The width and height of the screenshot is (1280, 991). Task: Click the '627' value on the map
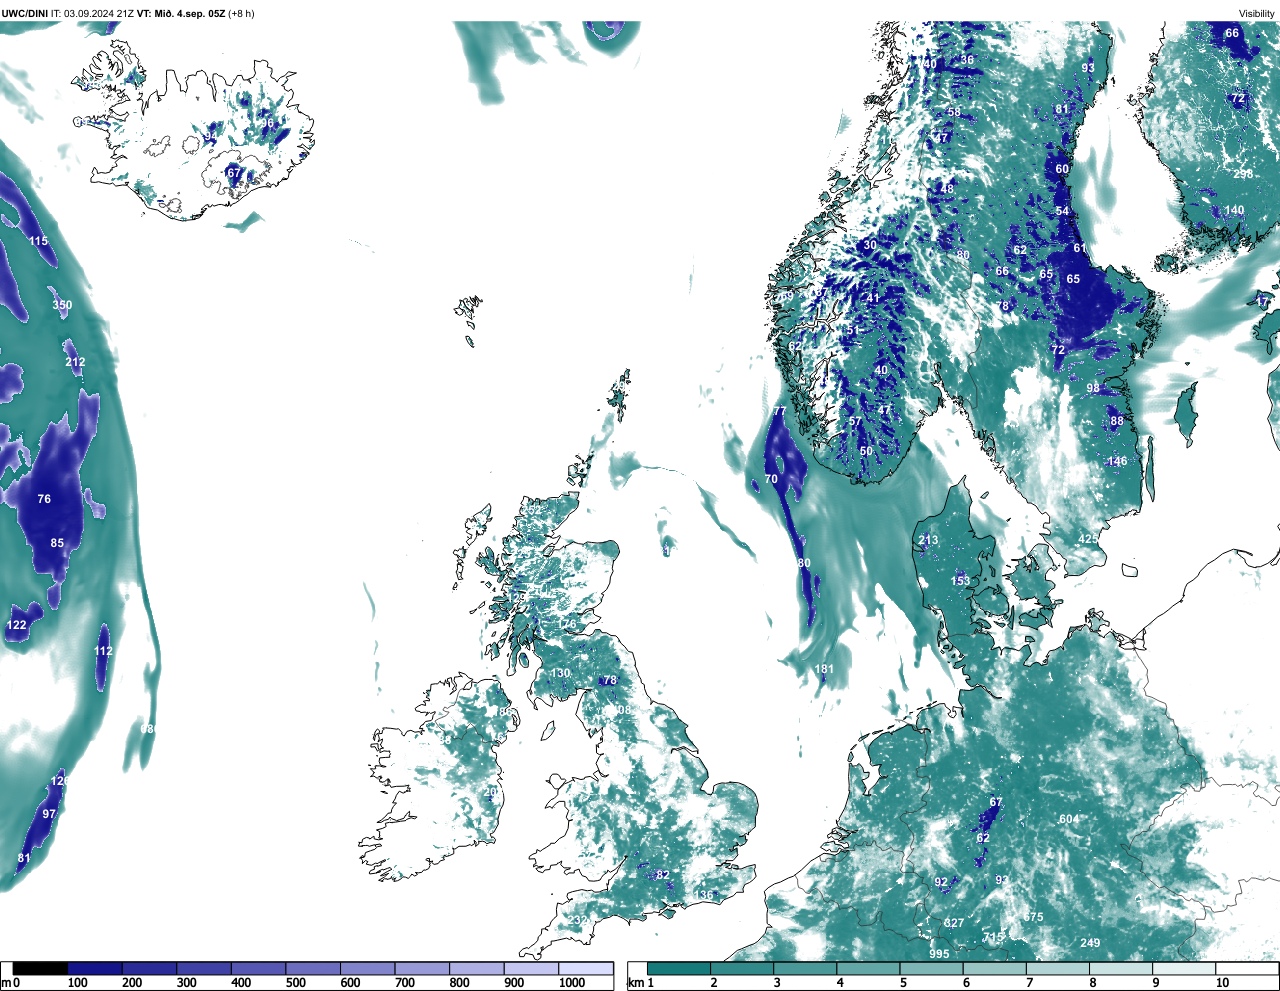coord(955,923)
